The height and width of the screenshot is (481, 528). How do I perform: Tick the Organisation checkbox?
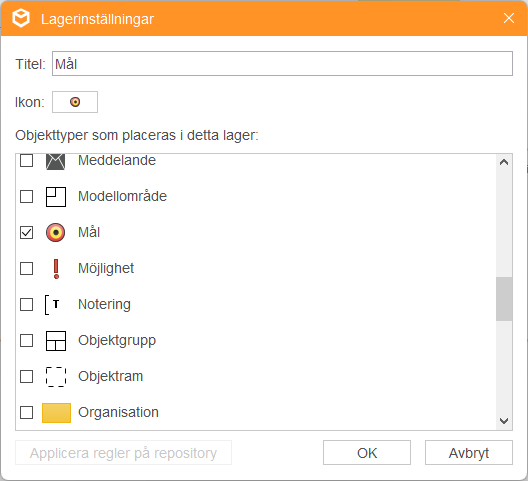pyautogui.click(x=26, y=412)
